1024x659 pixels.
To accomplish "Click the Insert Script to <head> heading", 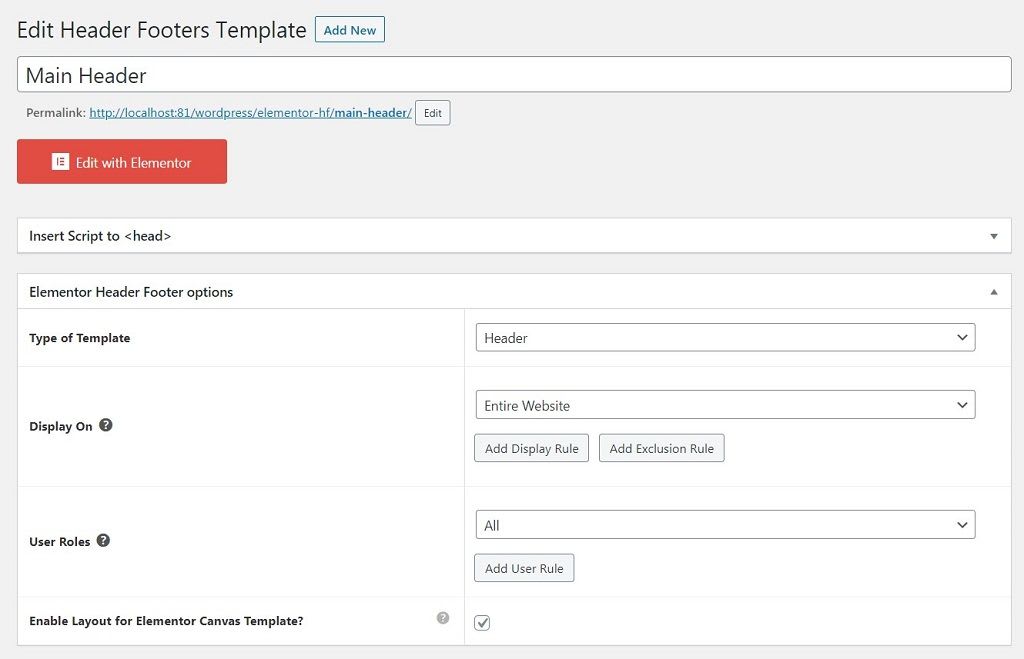I will point(100,236).
